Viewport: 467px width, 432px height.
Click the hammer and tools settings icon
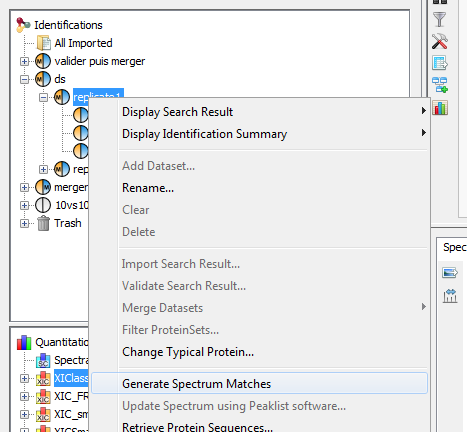pos(440,41)
